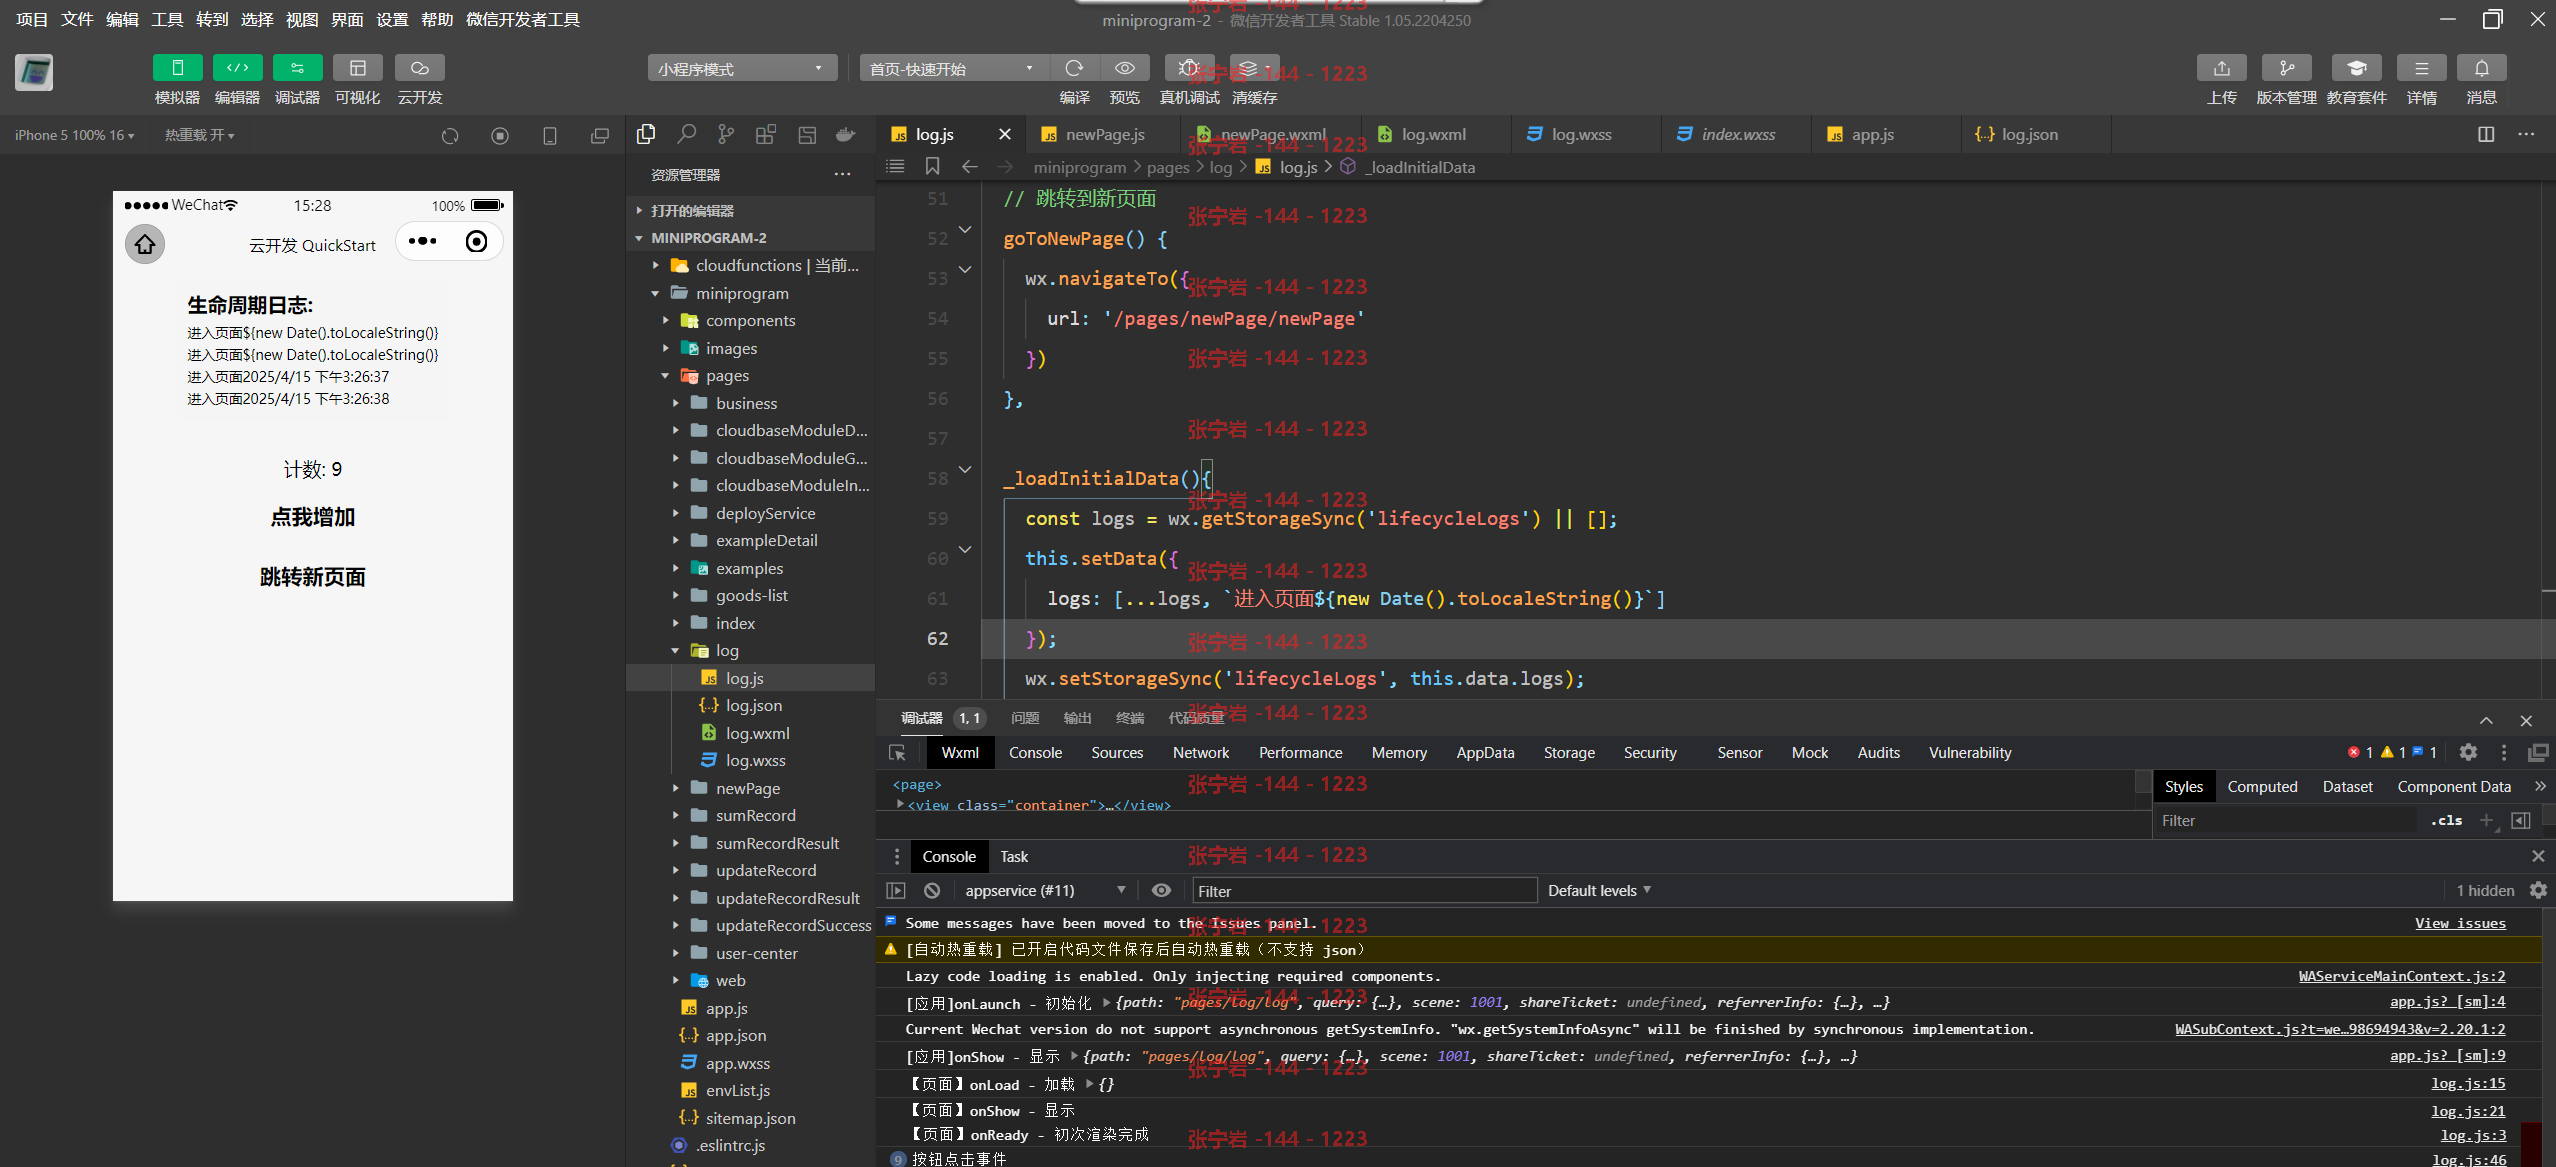This screenshot has width=2556, height=1167.
Task: Toggle the Editor panel button
Action: (237, 68)
